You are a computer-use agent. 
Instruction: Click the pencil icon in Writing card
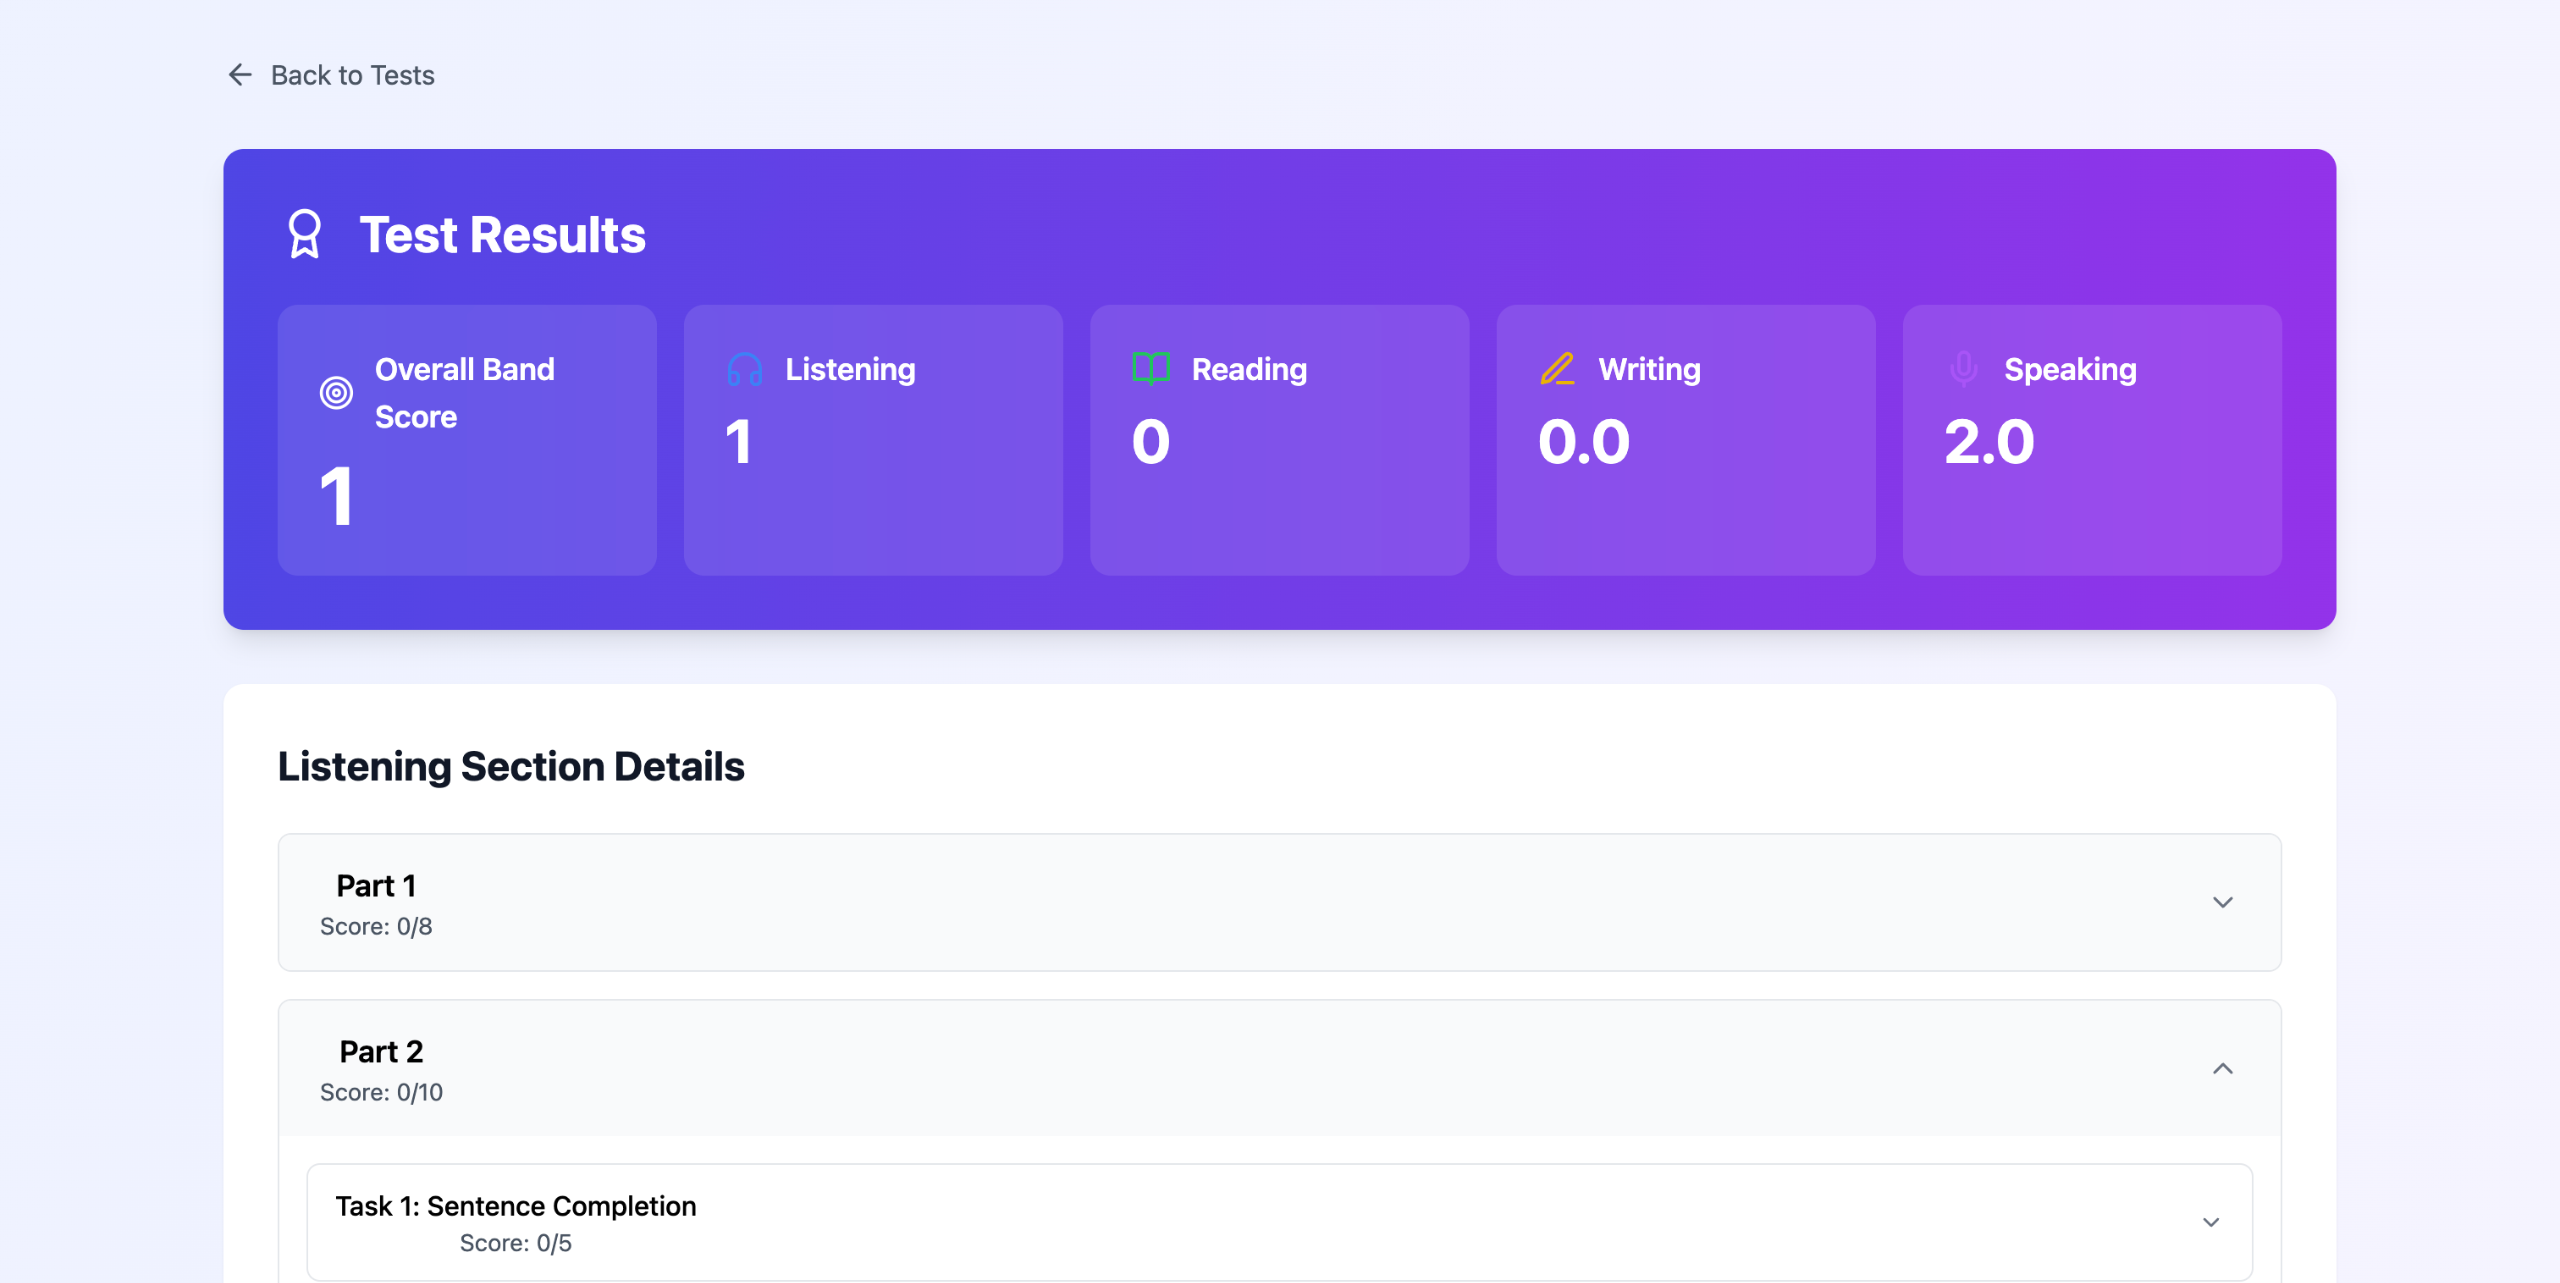point(1558,369)
